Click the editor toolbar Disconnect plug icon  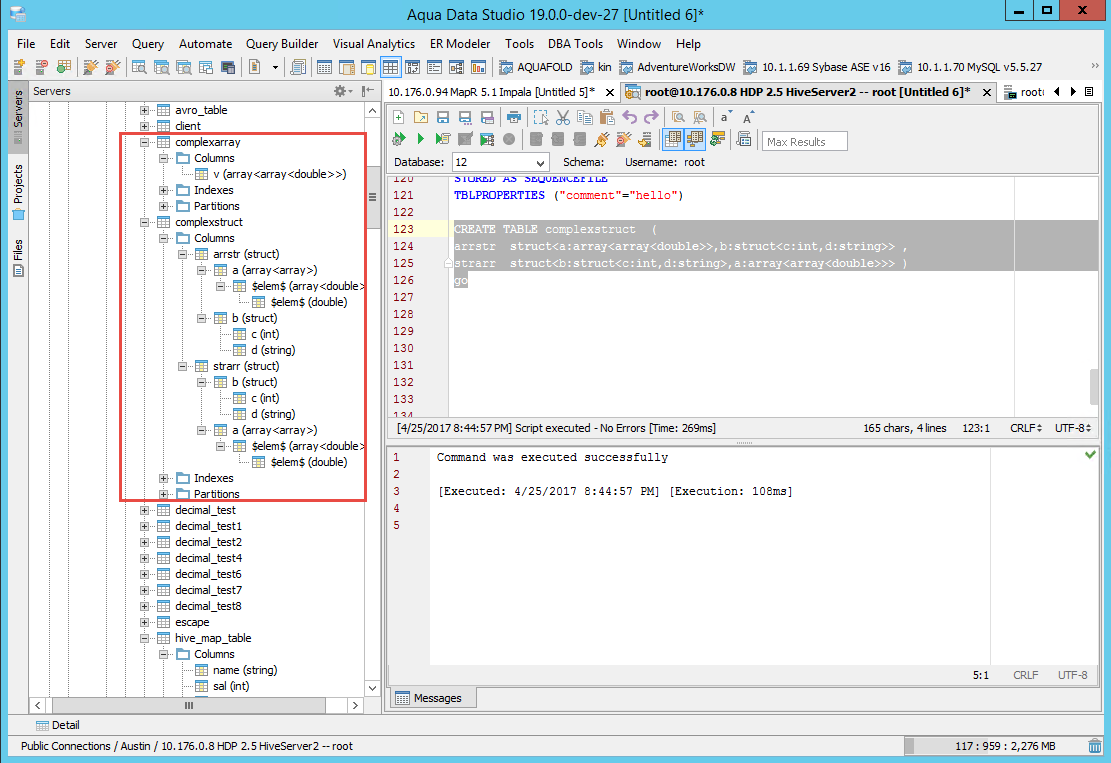(624, 139)
